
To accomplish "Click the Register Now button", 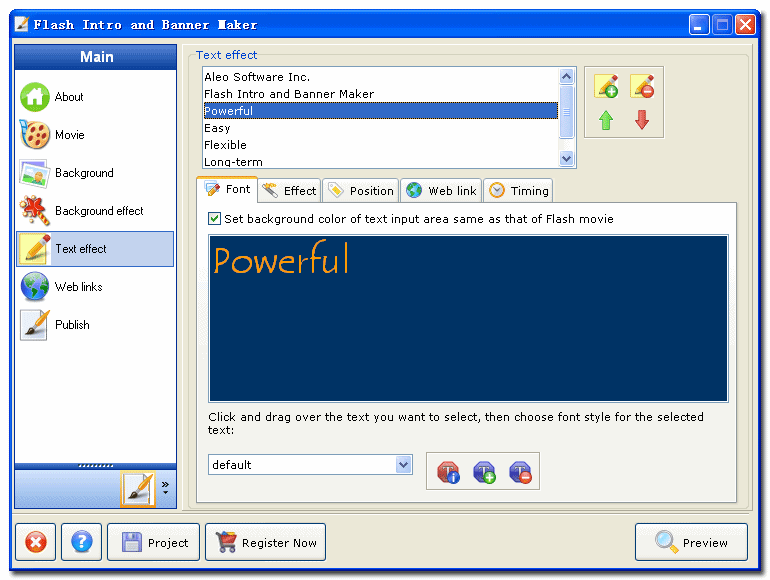I will coord(265,543).
